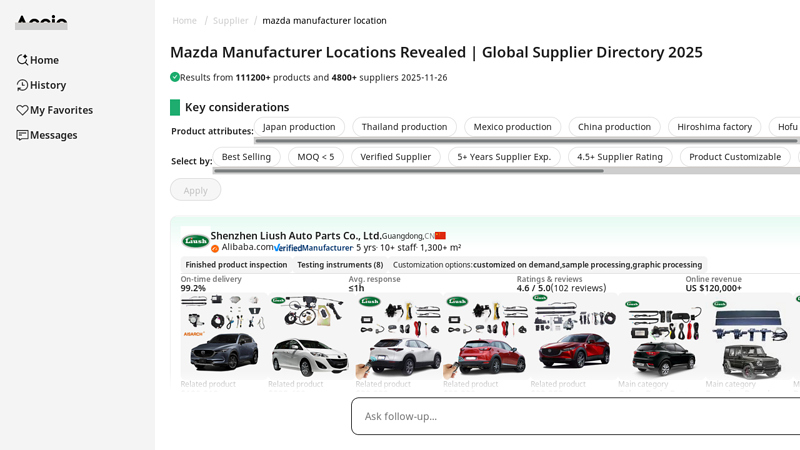The width and height of the screenshot is (800, 450).
Task: Click the Customization options tag
Action: [547, 264]
